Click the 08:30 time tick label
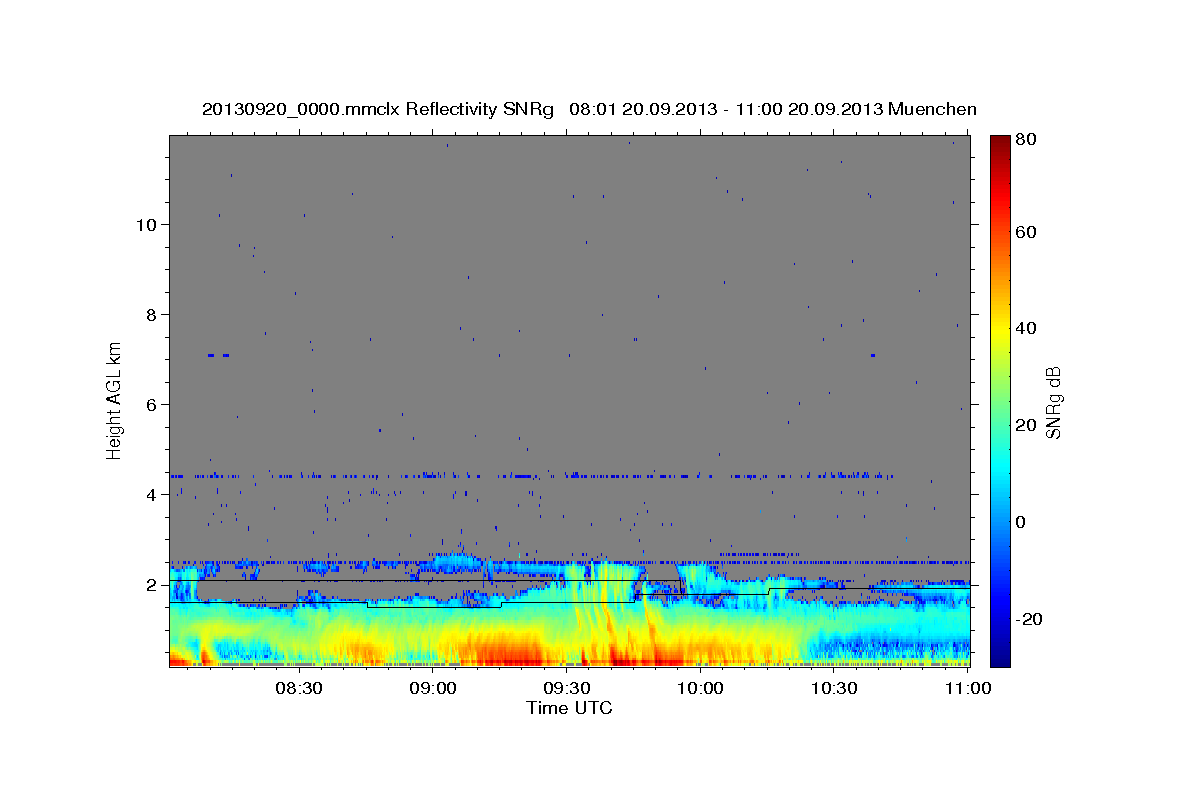Screen dimensions: 1200x800 (298, 688)
